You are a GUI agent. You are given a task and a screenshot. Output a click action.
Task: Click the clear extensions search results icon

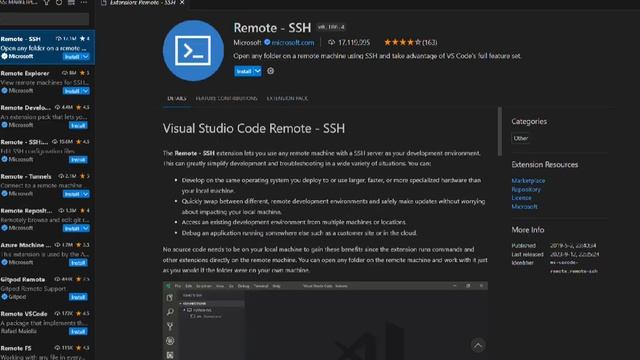71,2
